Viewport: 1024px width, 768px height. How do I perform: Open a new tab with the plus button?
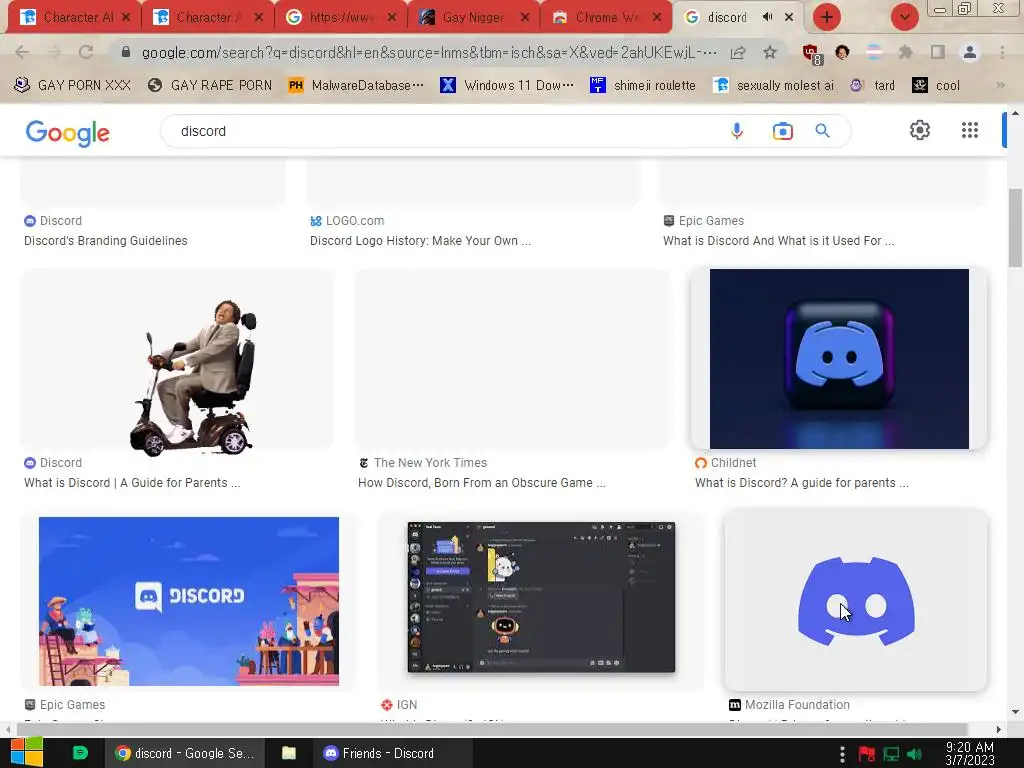(826, 17)
